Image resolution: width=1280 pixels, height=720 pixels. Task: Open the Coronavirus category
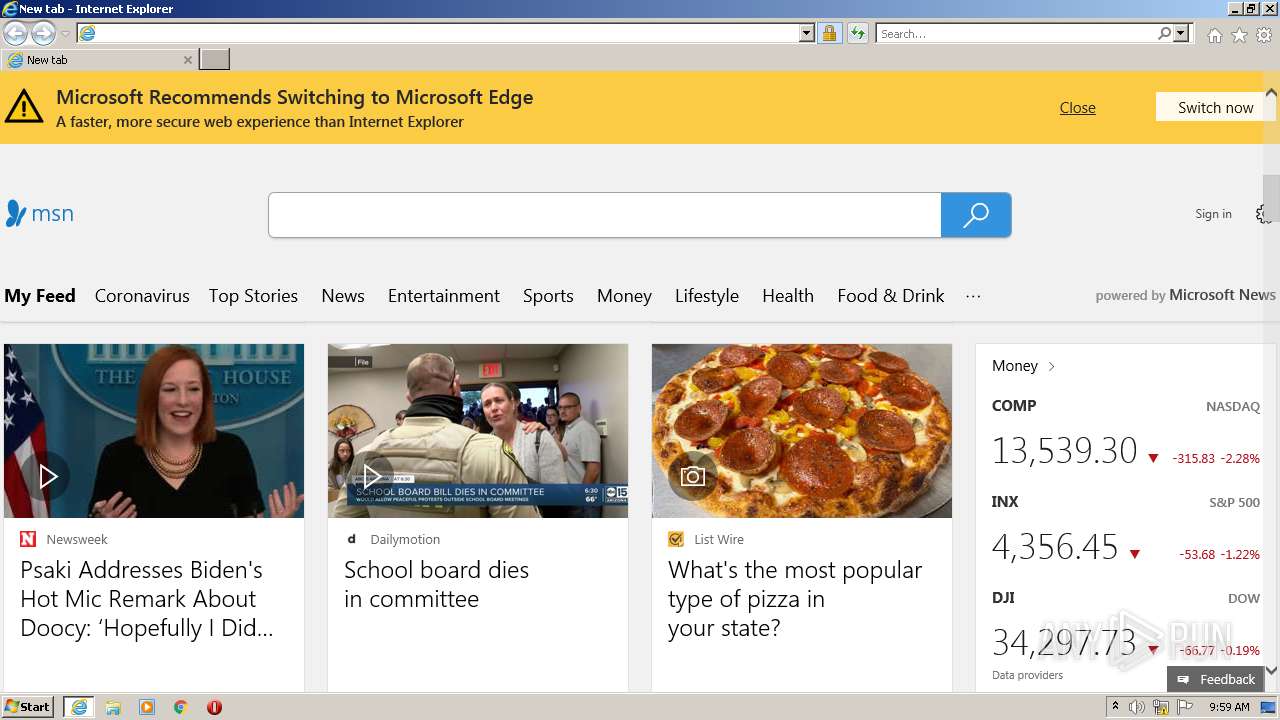point(142,296)
